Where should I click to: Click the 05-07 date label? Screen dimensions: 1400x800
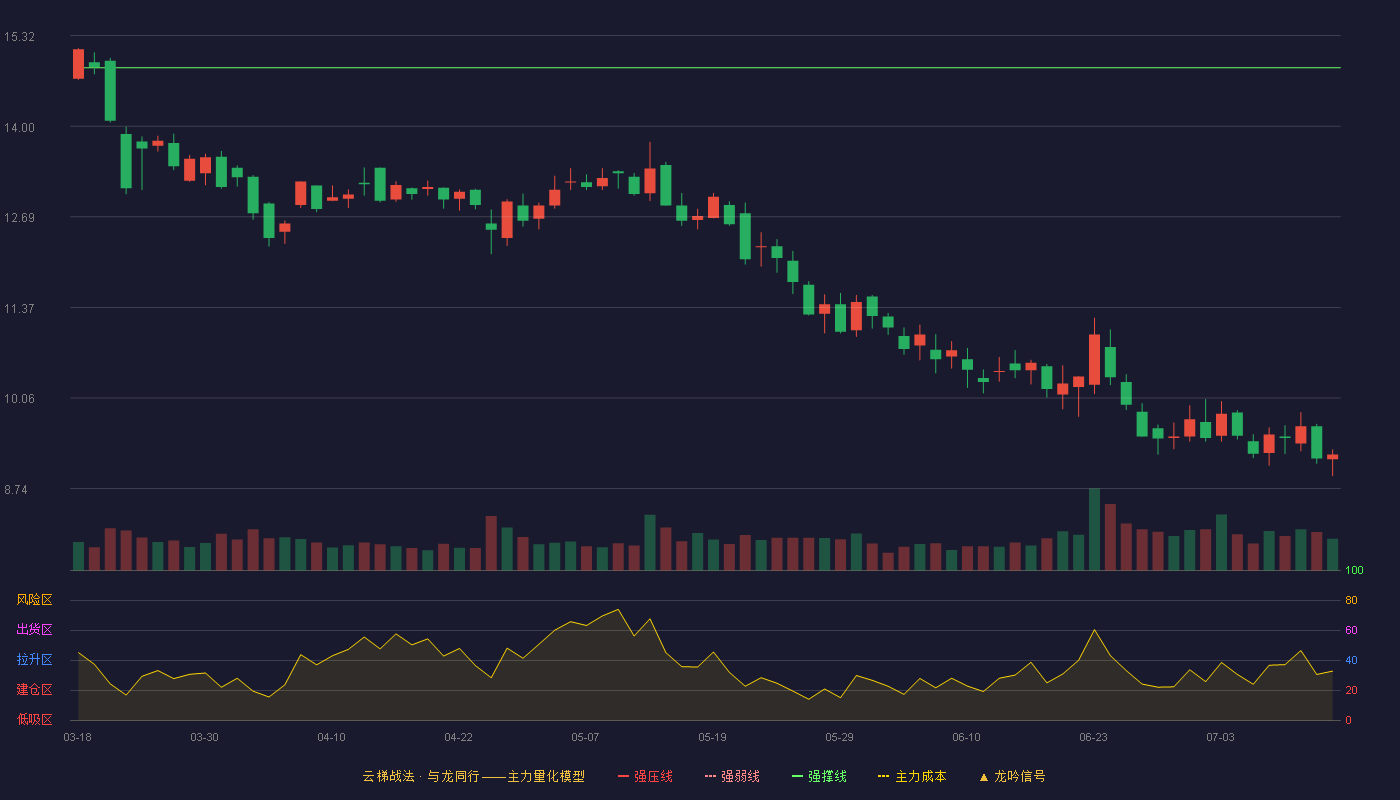585,737
